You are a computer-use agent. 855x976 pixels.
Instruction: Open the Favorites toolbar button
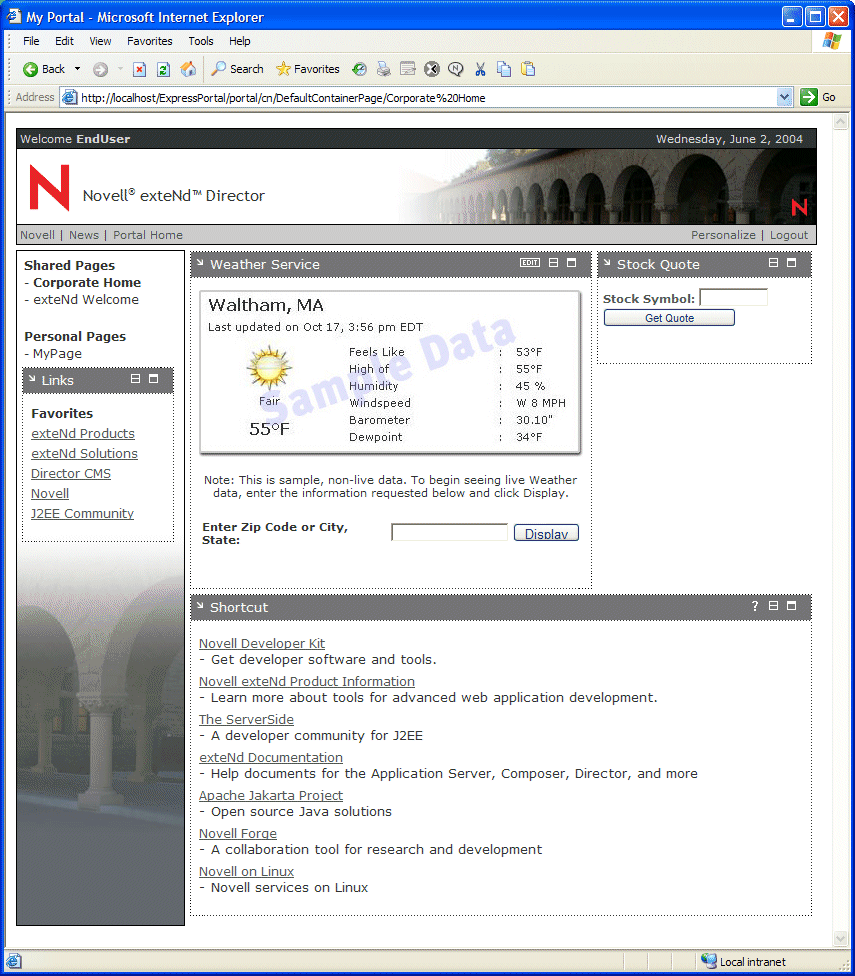click(308, 69)
